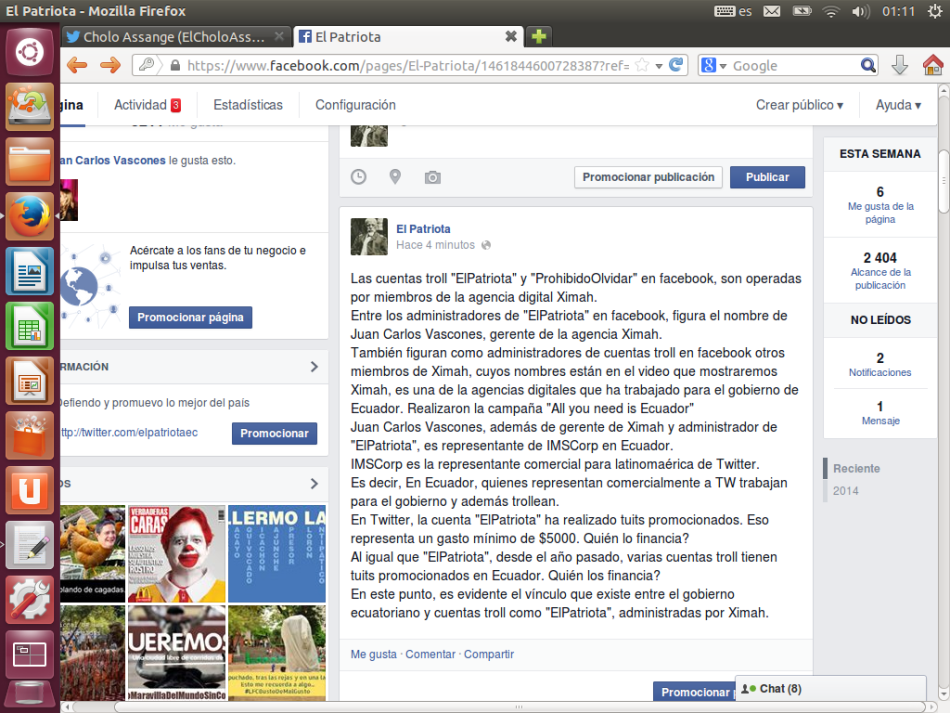Click the Promocionar página button

coord(190,317)
